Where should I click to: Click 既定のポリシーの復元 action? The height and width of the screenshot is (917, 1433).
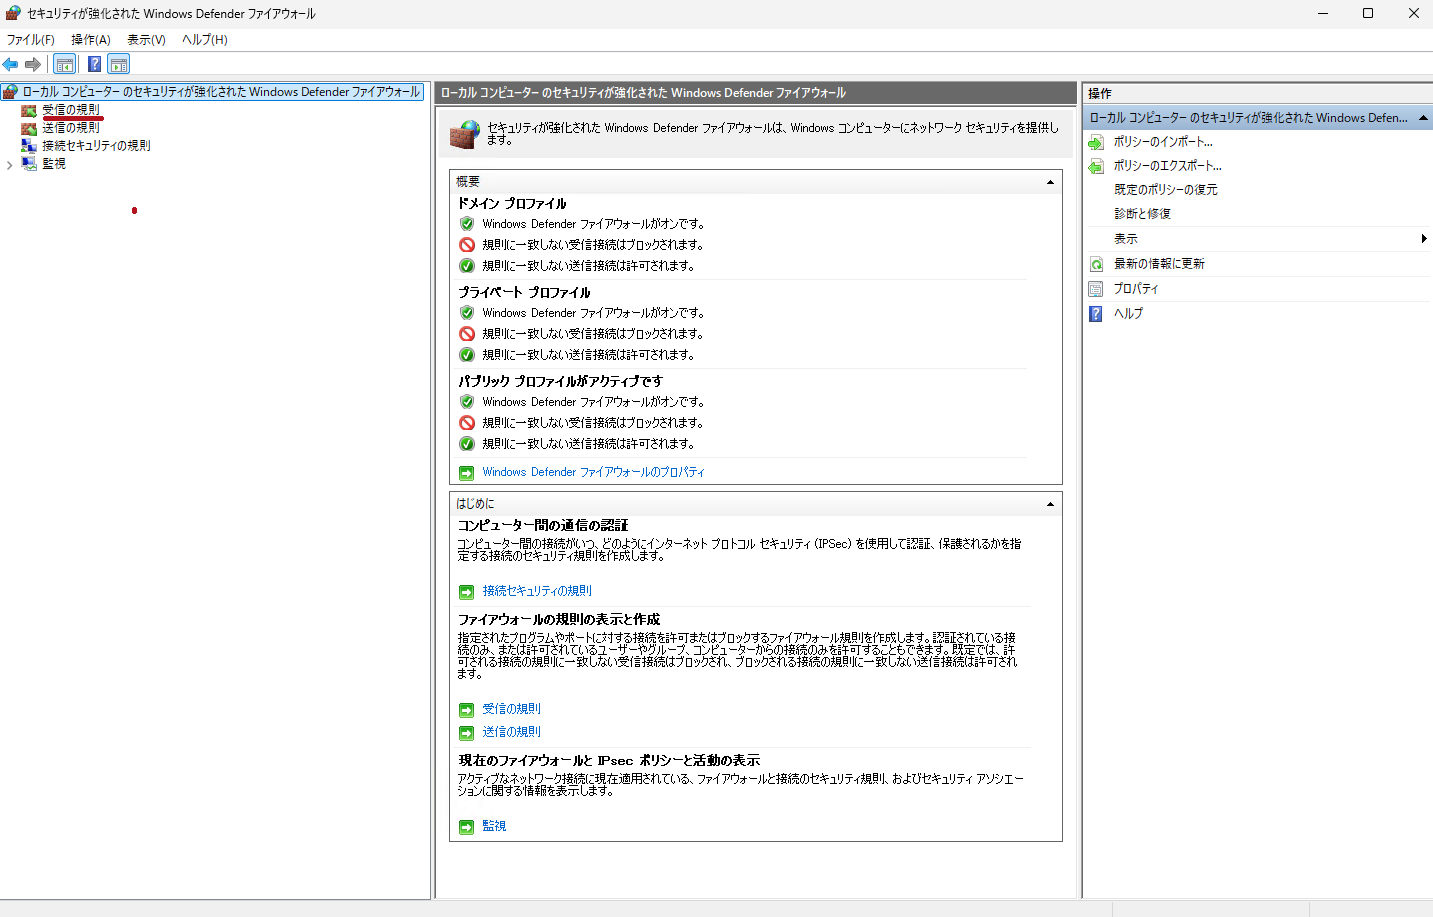pyautogui.click(x=1166, y=190)
